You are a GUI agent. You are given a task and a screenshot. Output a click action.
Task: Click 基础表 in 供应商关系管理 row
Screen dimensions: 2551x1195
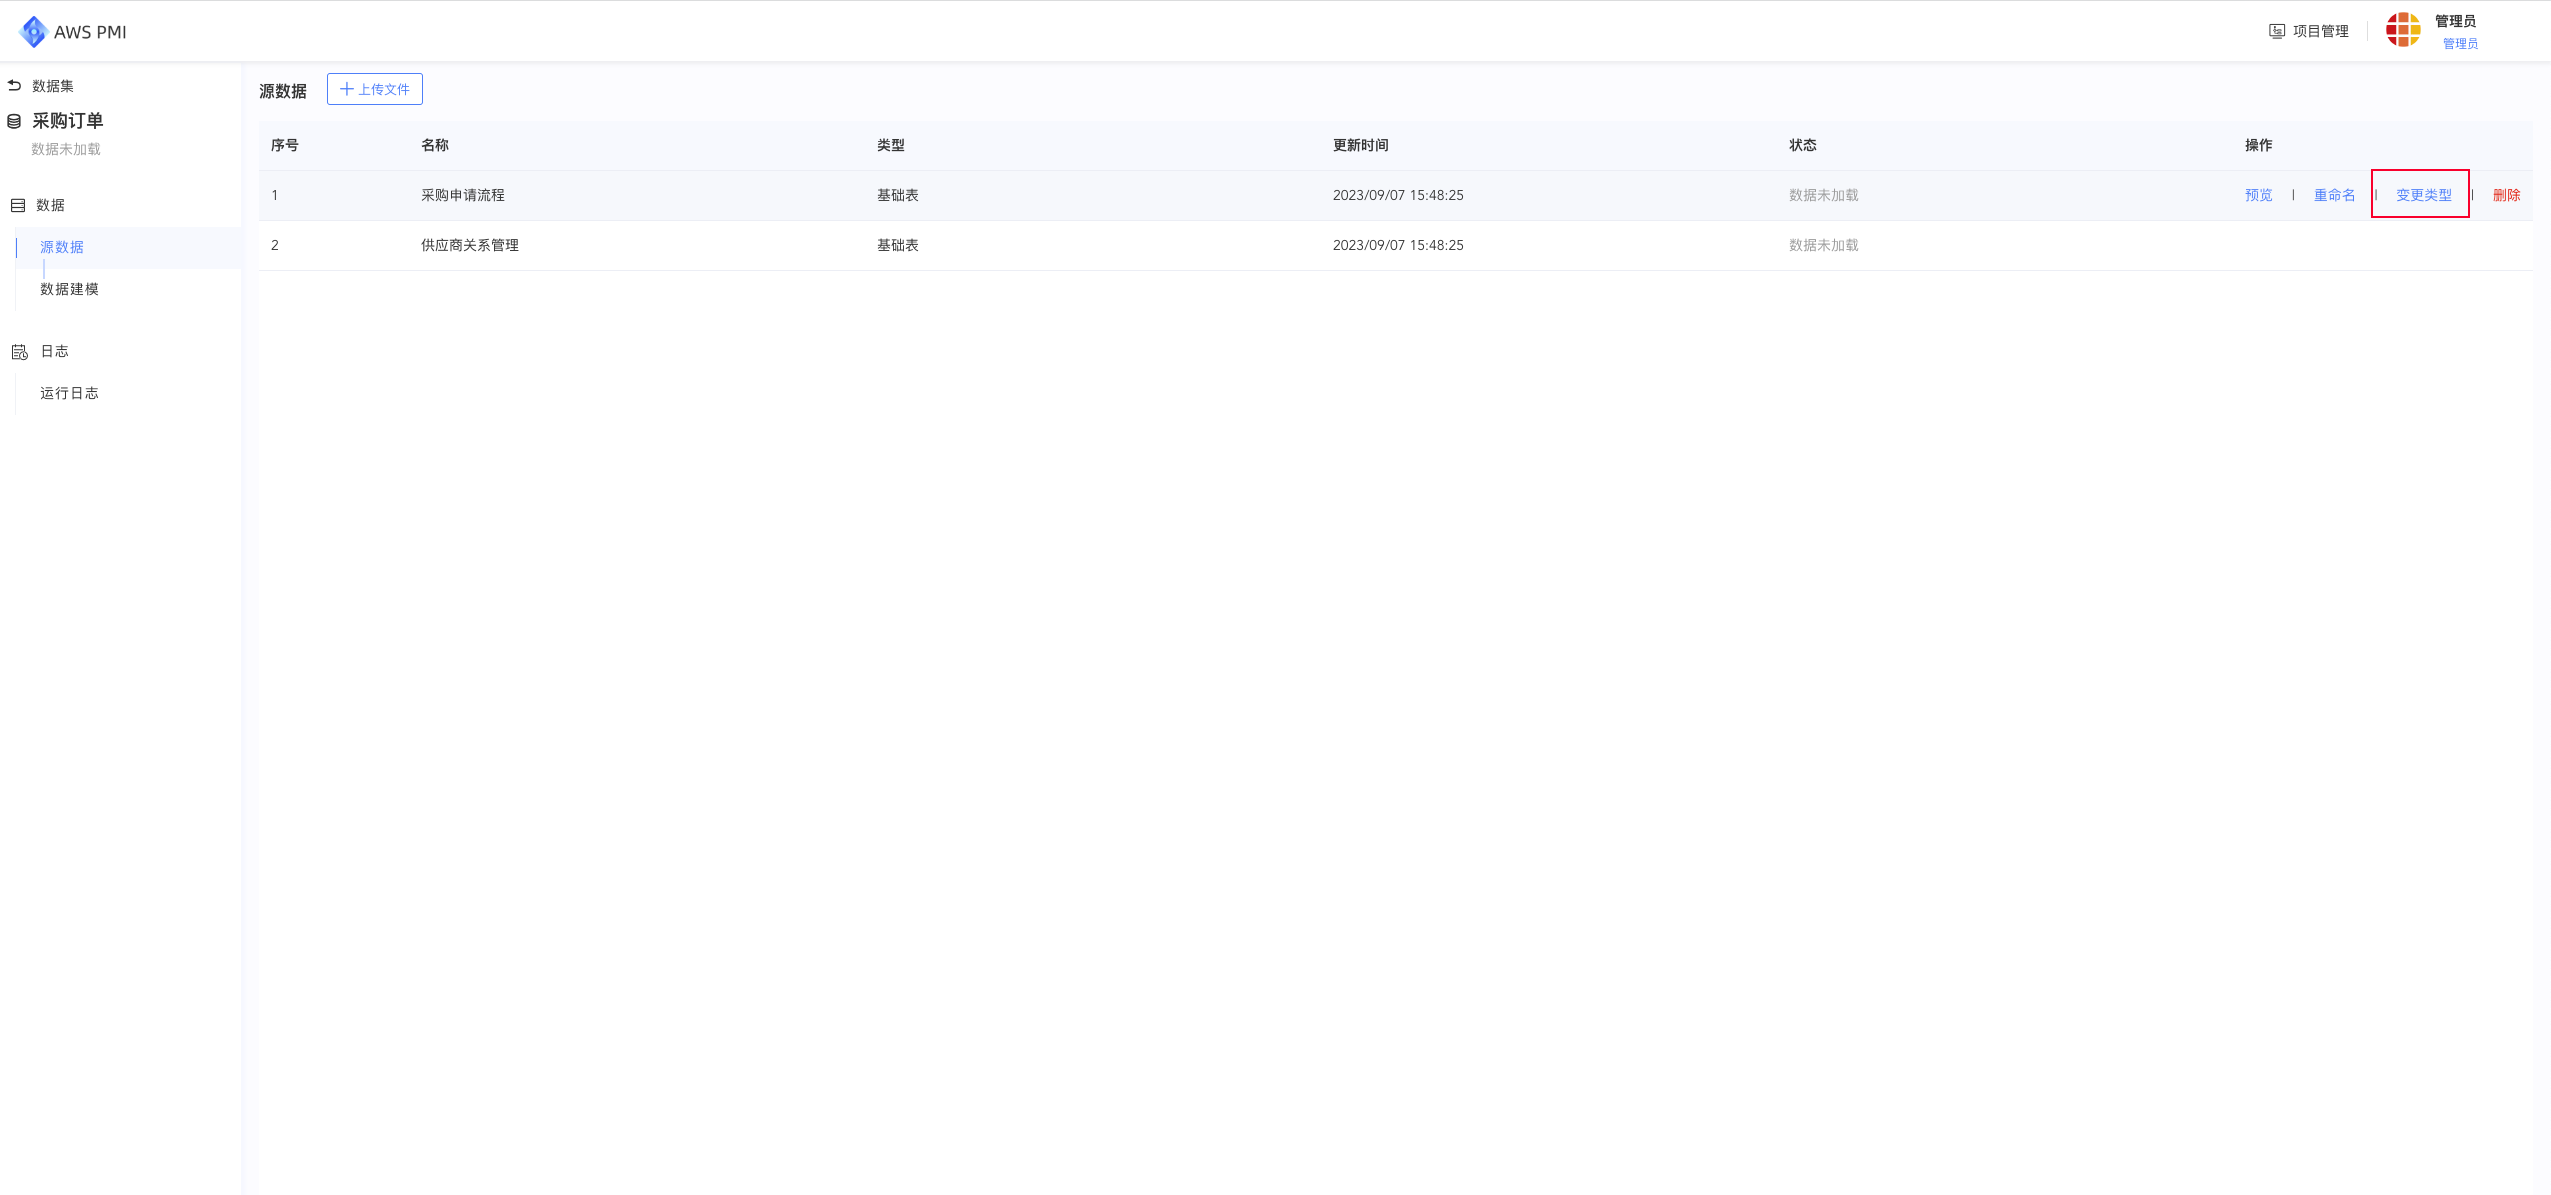[x=898, y=245]
